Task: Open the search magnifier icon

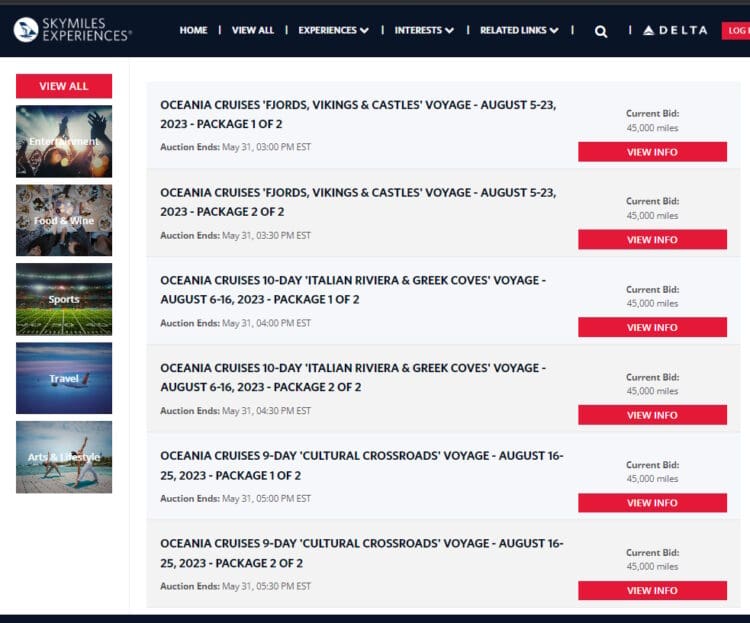Action: [601, 31]
